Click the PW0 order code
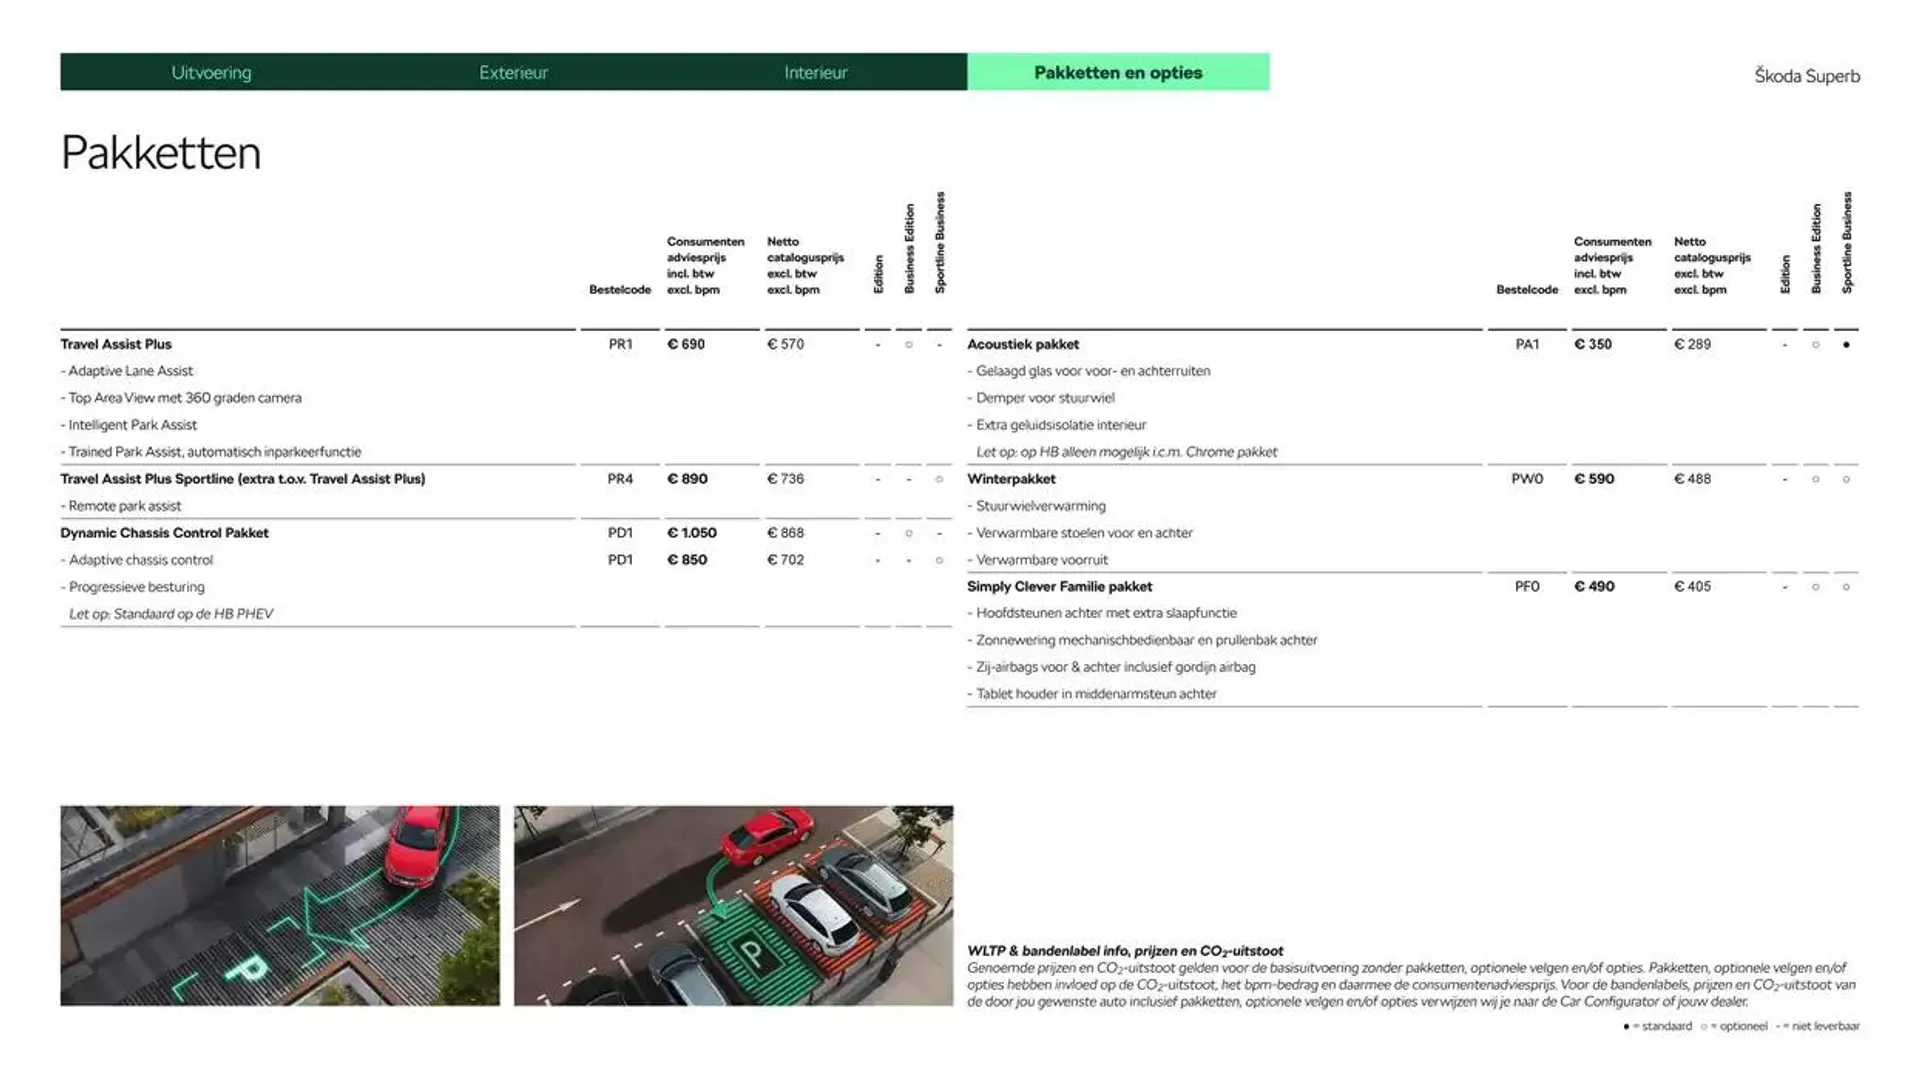This screenshot has height=1080, width=1920. click(1527, 479)
